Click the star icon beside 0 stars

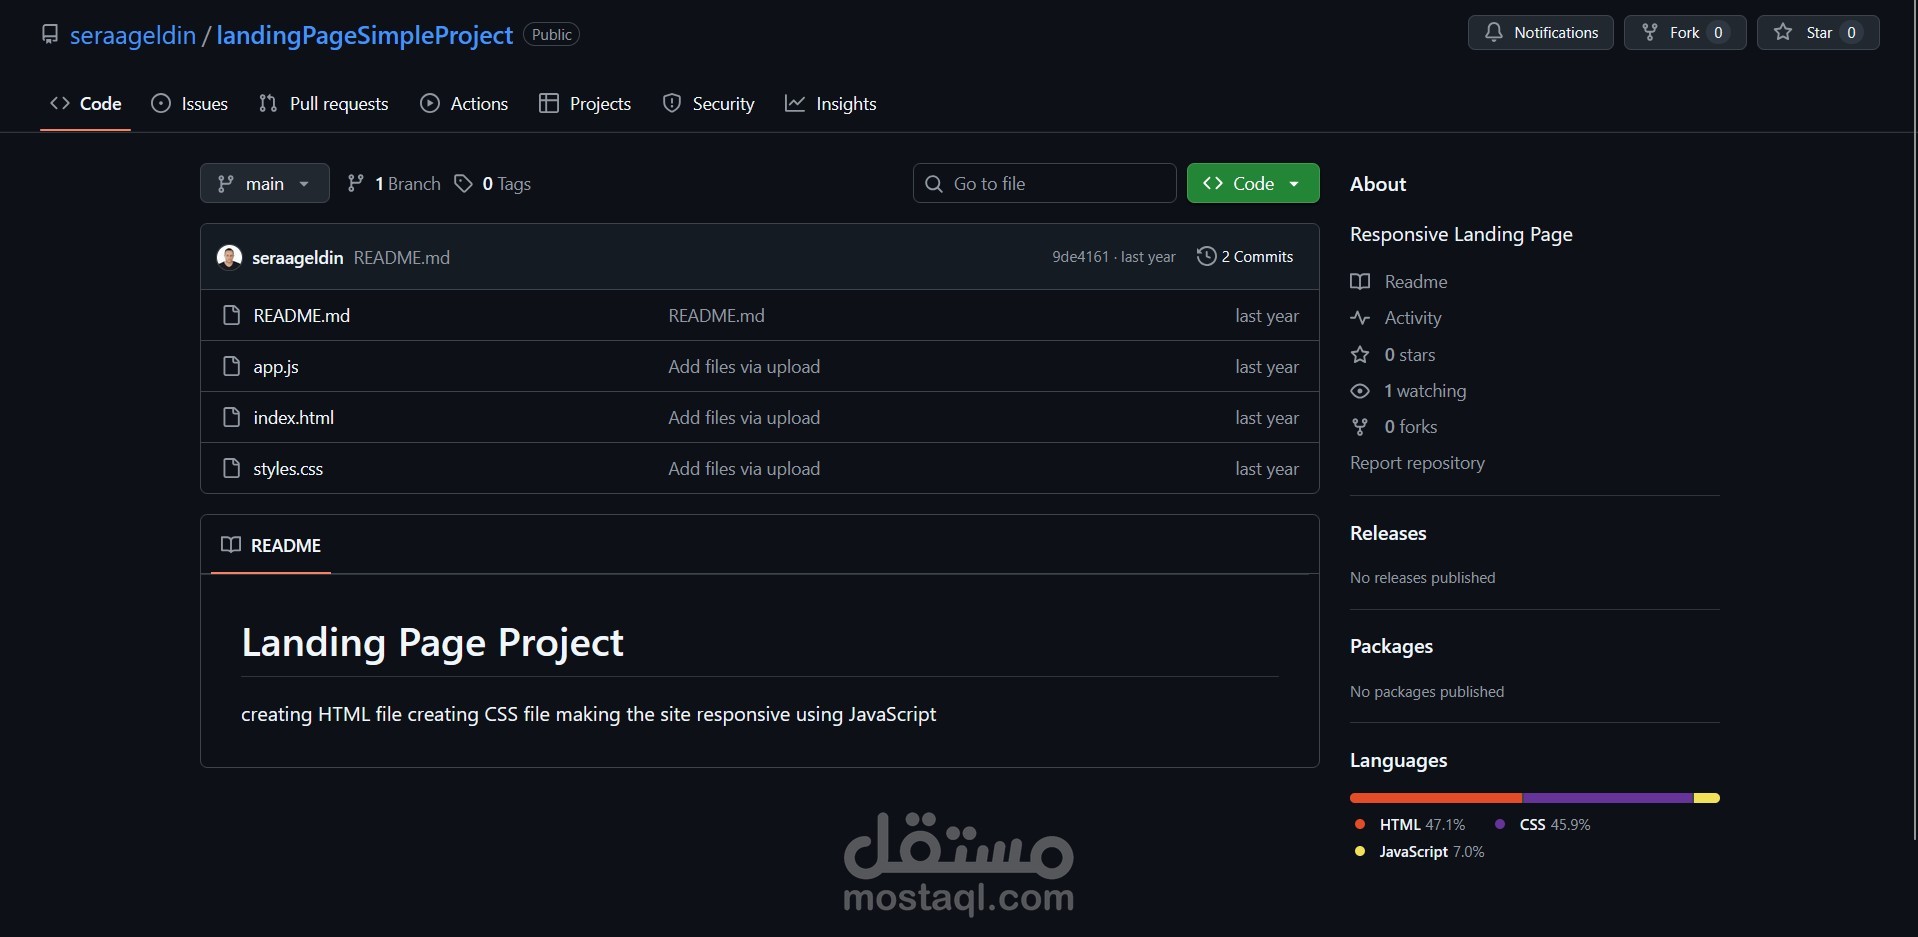[x=1360, y=354]
